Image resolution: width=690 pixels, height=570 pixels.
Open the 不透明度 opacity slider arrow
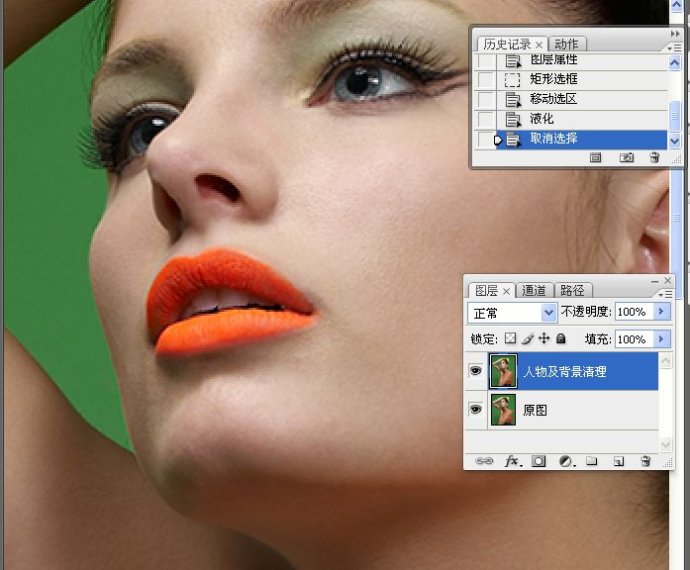point(661,312)
